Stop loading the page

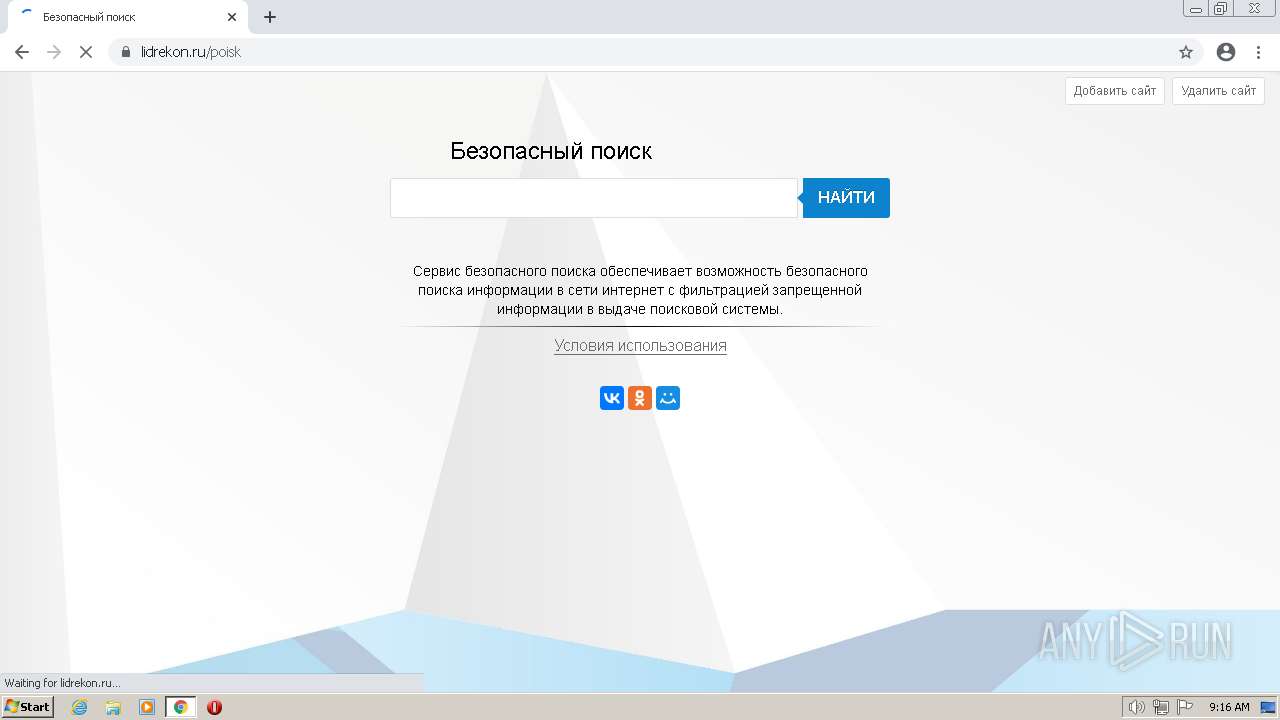[86, 52]
